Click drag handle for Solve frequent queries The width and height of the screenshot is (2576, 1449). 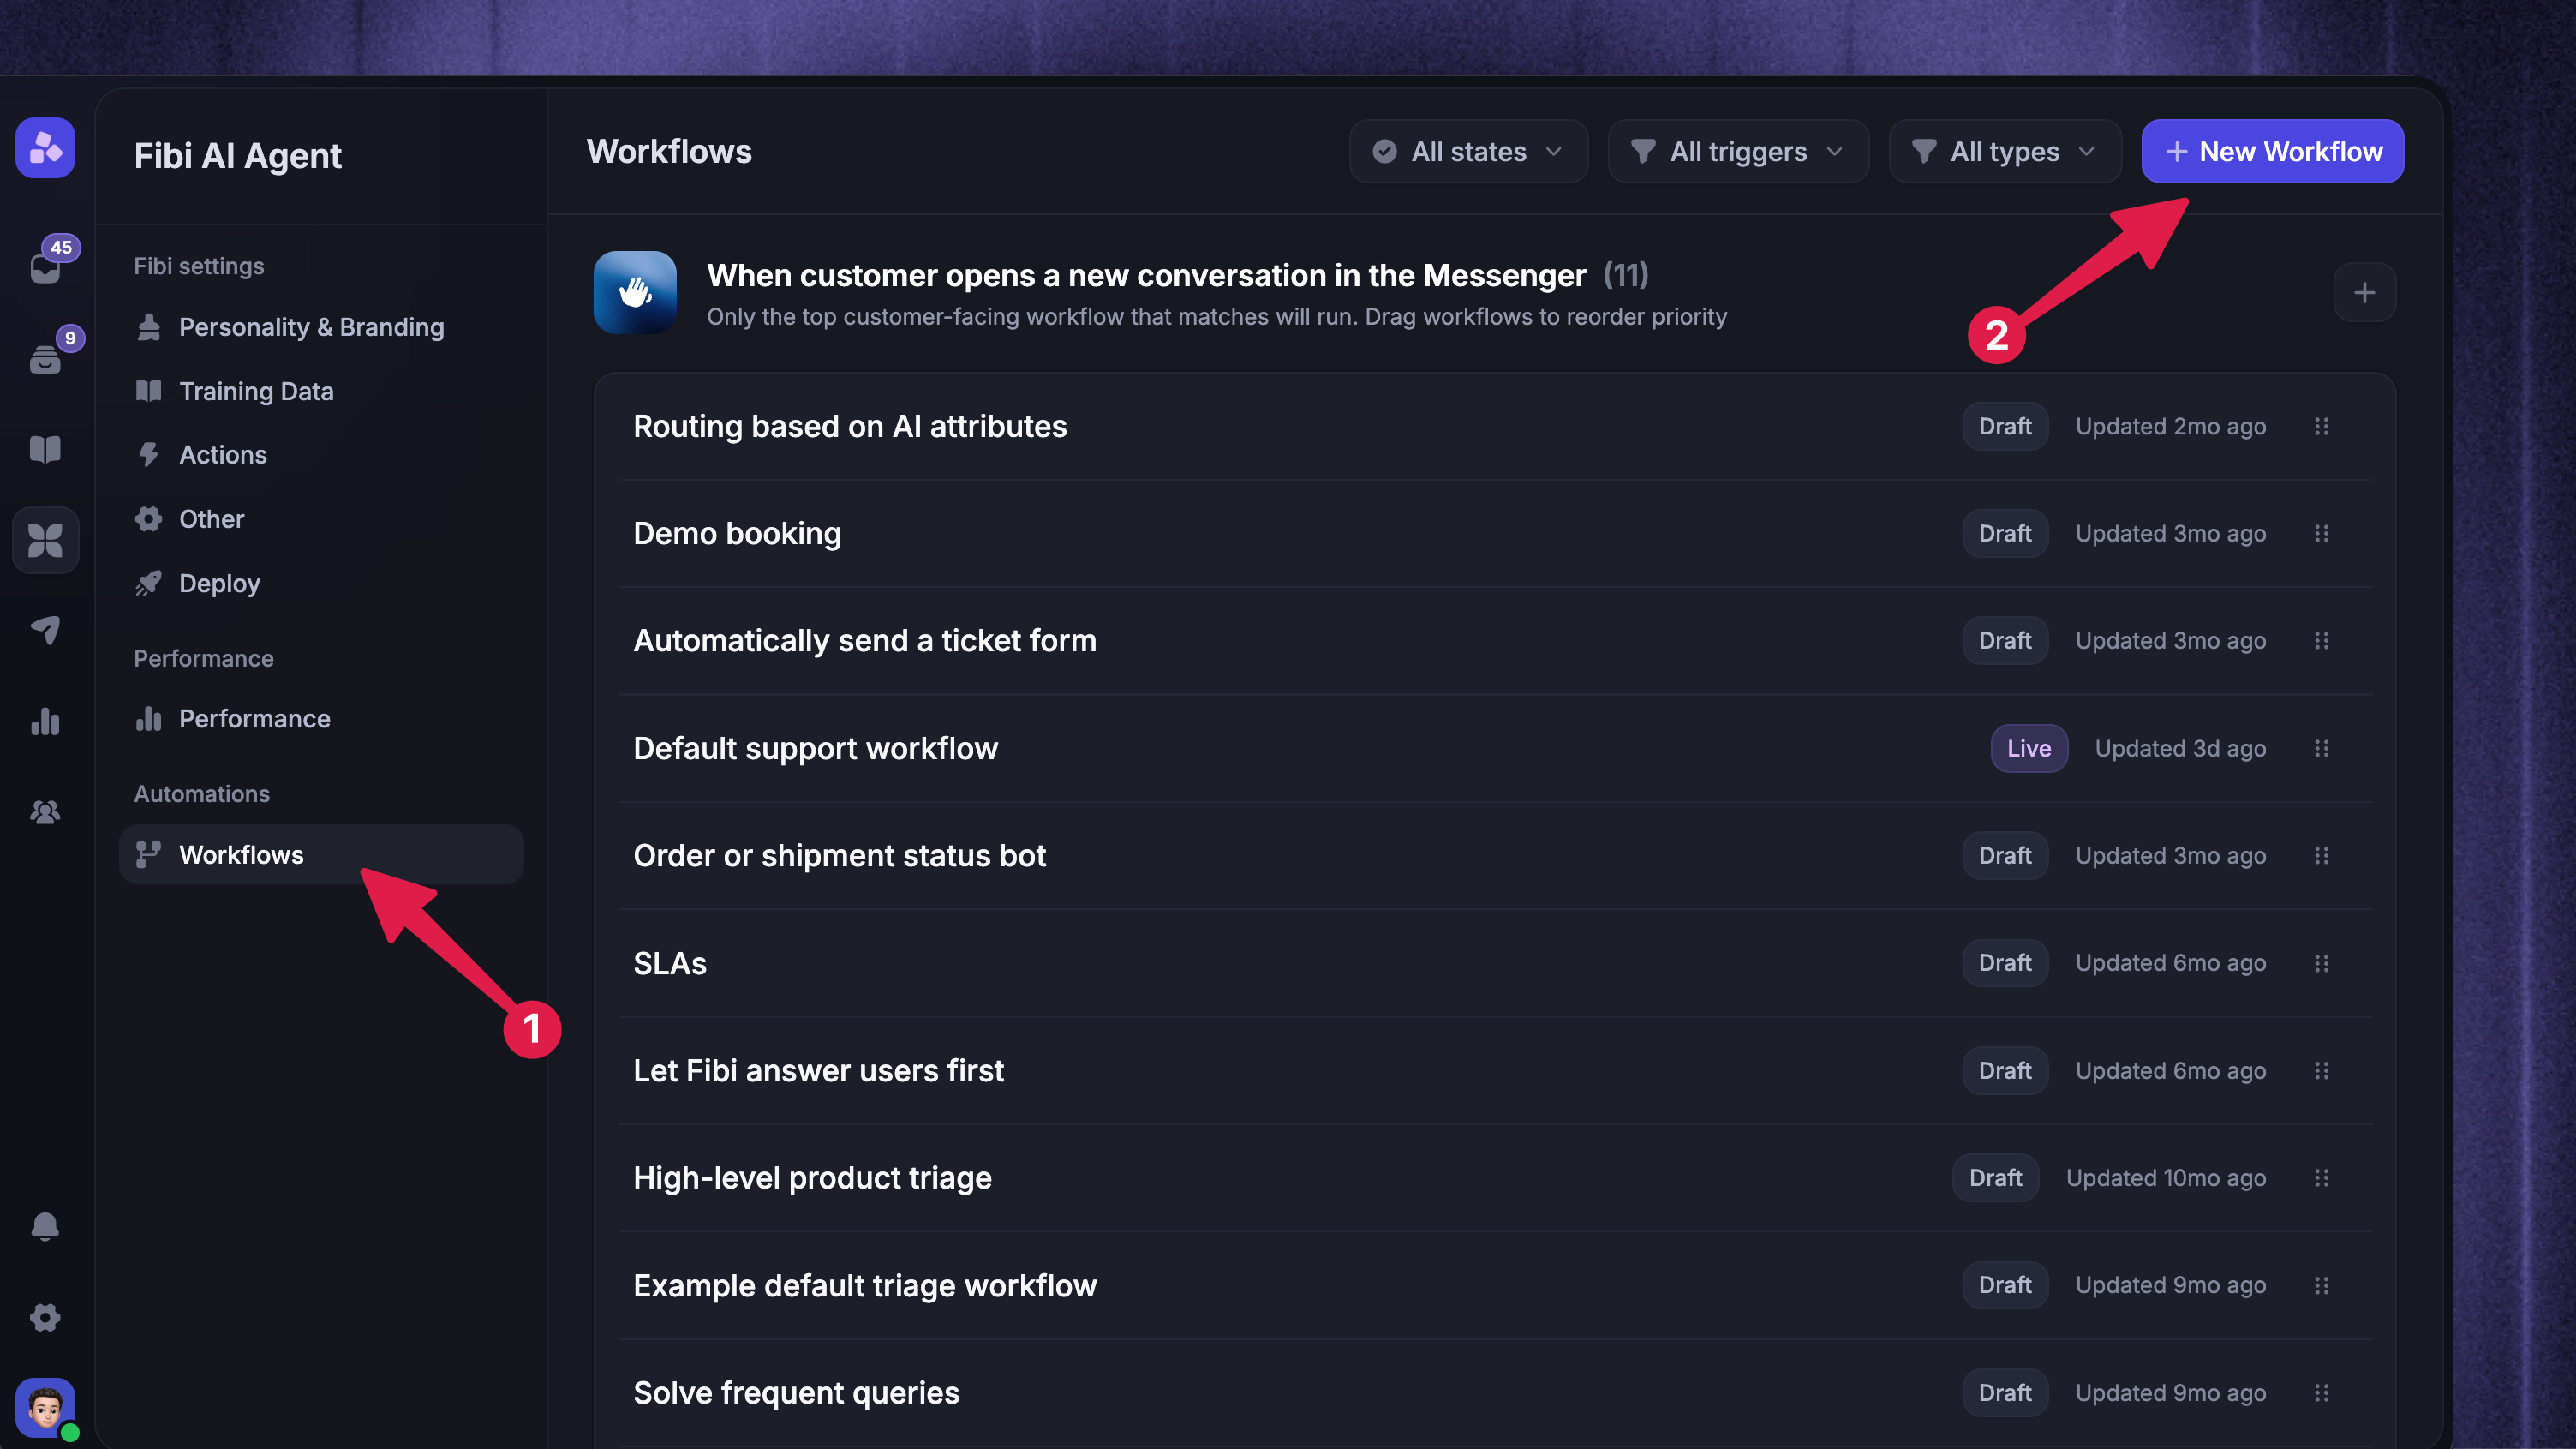[2322, 1393]
